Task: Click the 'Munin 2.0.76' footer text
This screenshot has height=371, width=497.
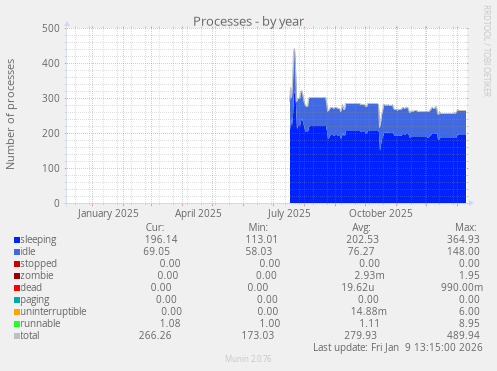Action: [248, 359]
